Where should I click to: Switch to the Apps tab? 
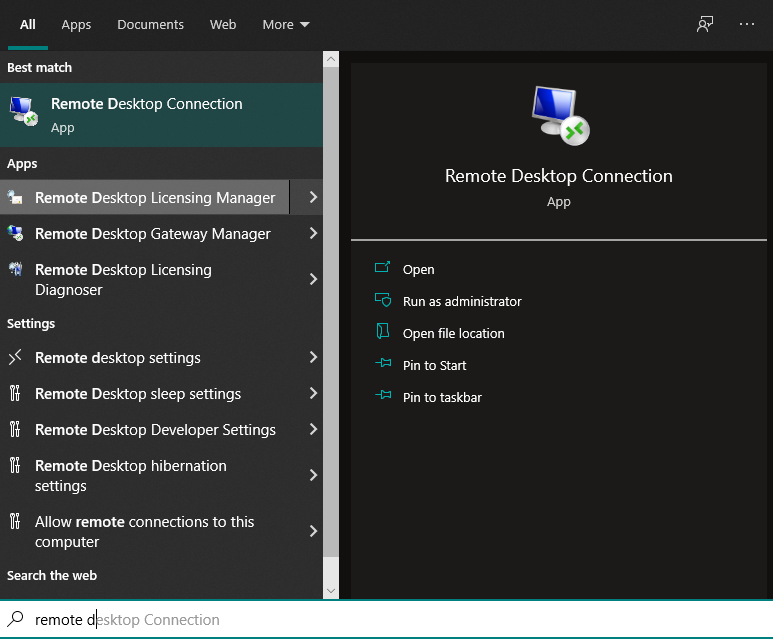76,25
